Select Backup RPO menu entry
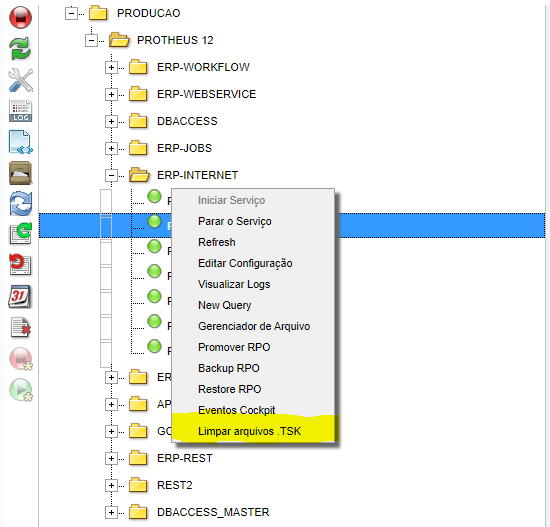Viewport: 550px width, 527px height. tap(253, 368)
